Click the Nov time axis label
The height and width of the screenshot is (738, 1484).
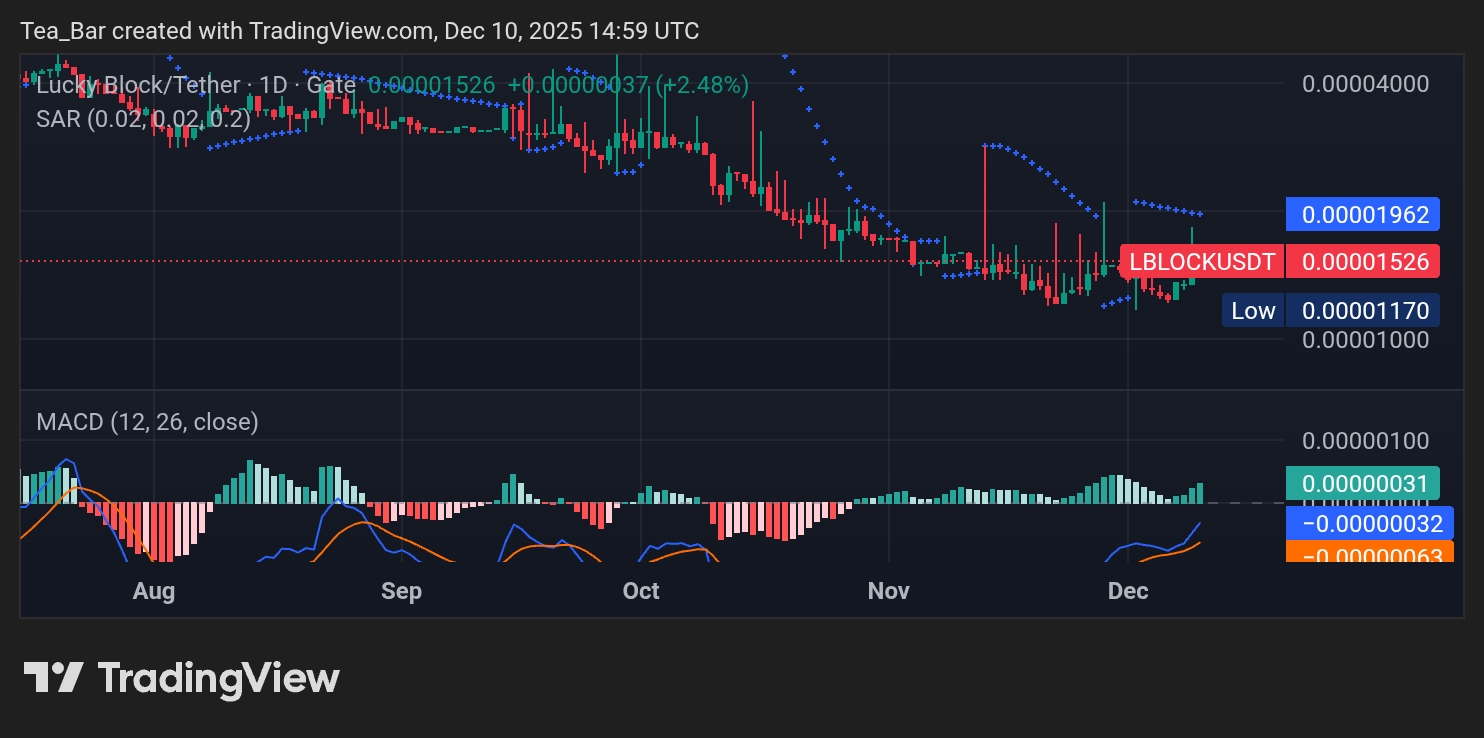point(889,591)
